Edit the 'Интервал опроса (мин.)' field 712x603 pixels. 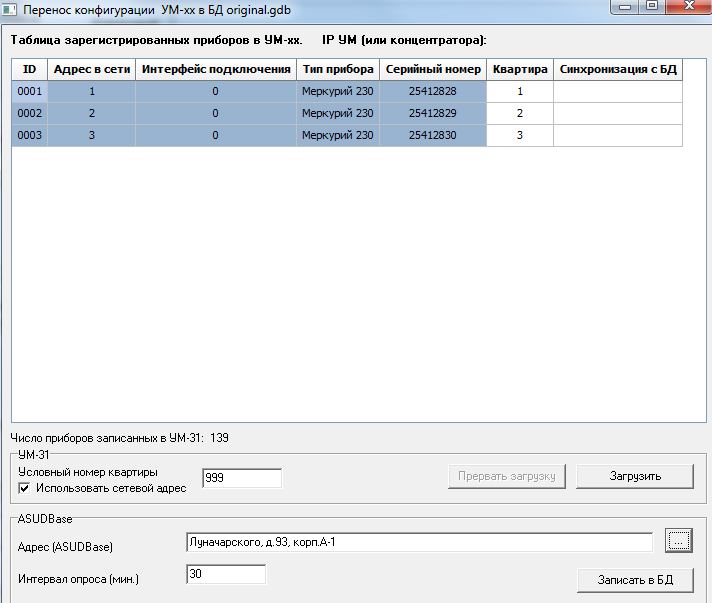[x=226, y=575]
